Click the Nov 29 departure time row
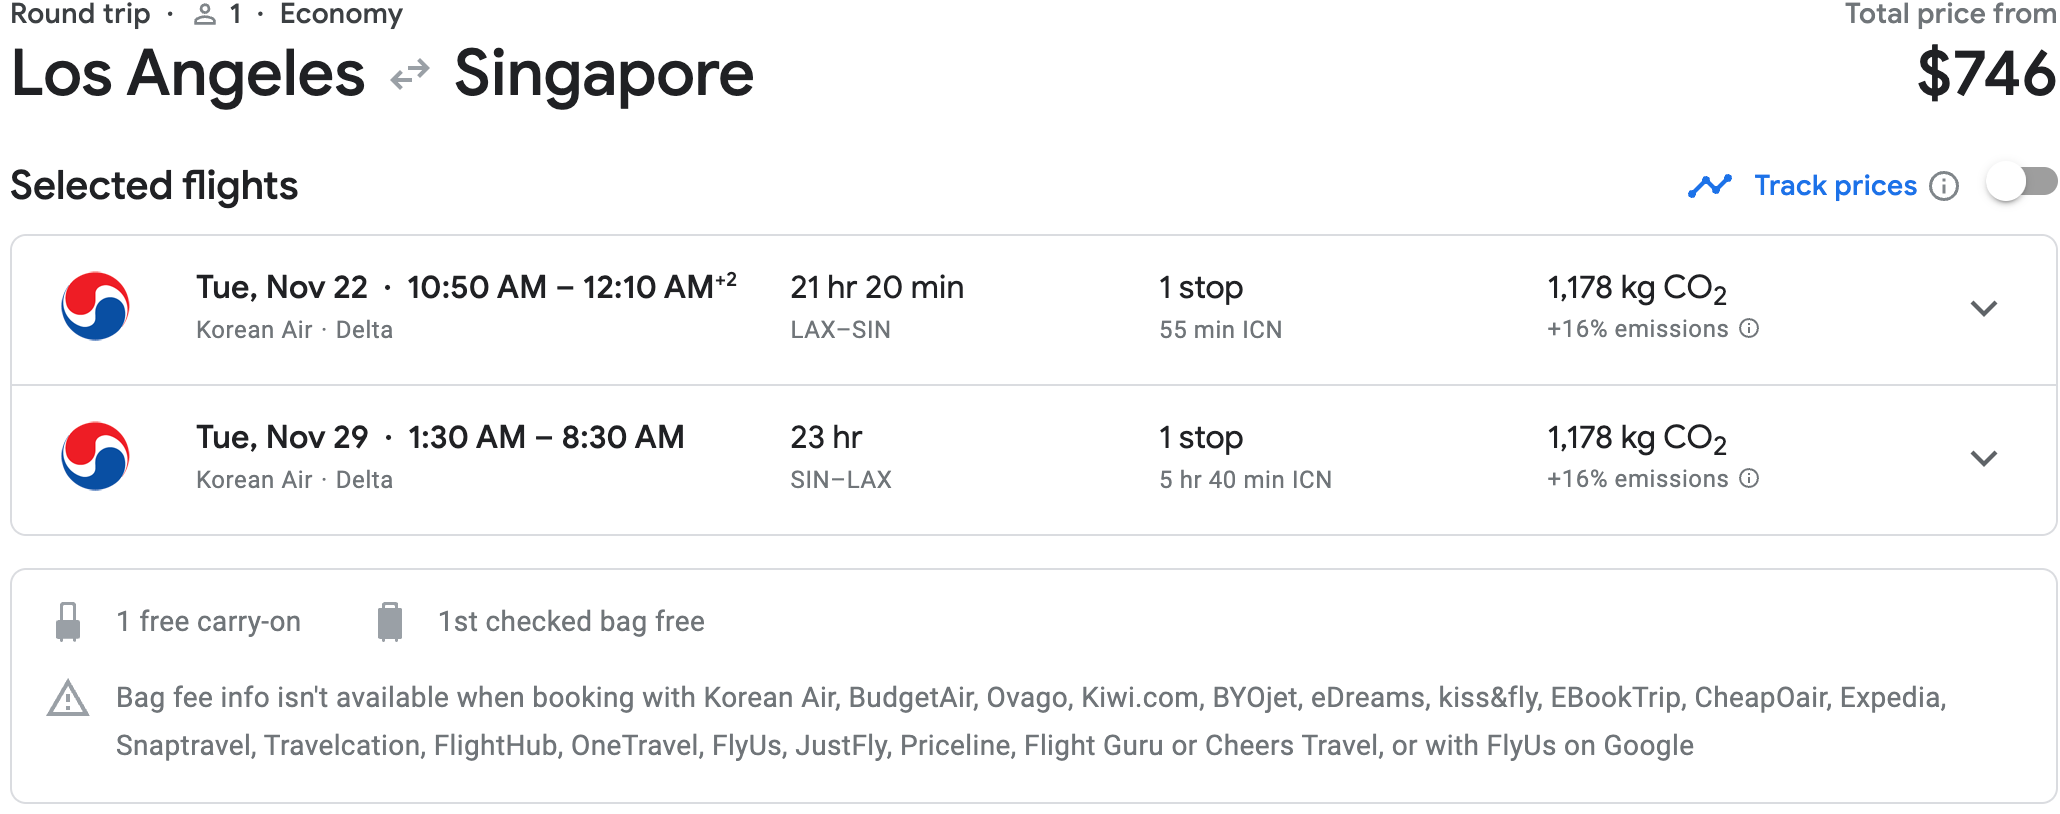Screen dimensions: 2060x814 tap(440, 438)
